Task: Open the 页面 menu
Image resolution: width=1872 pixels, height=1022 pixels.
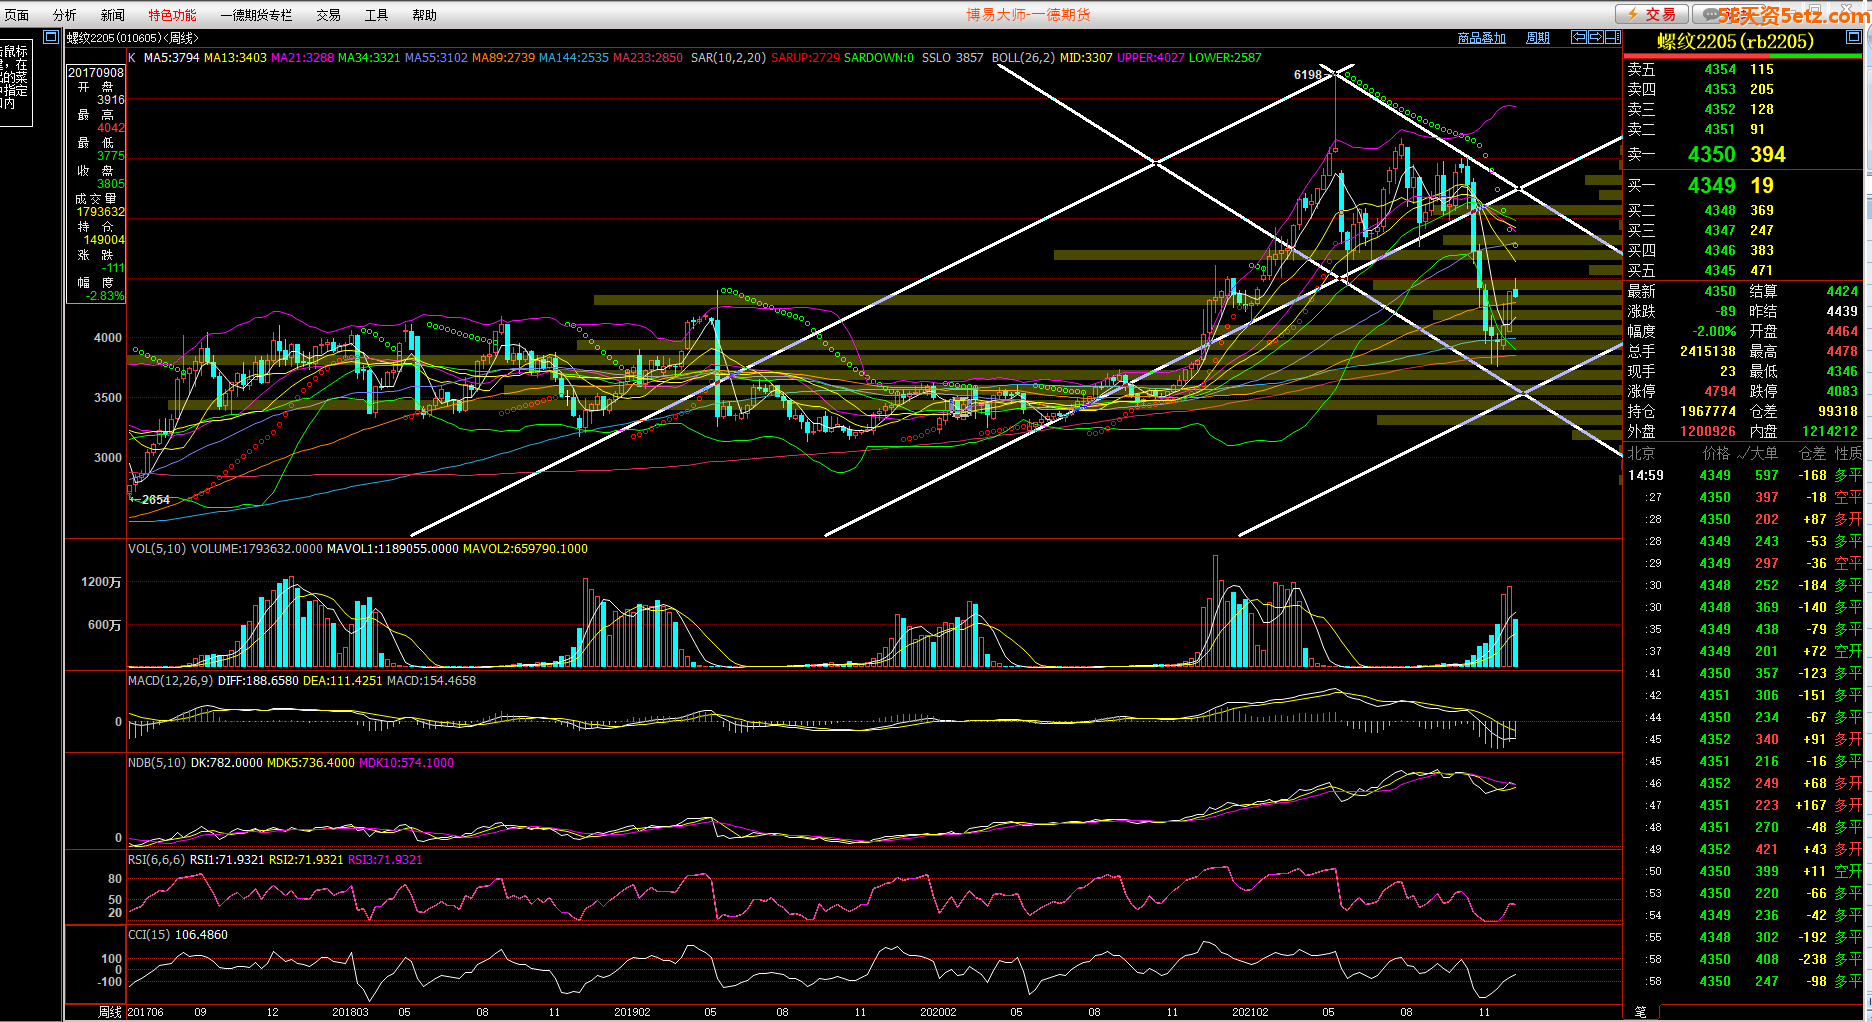Action: pyautogui.click(x=17, y=15)
